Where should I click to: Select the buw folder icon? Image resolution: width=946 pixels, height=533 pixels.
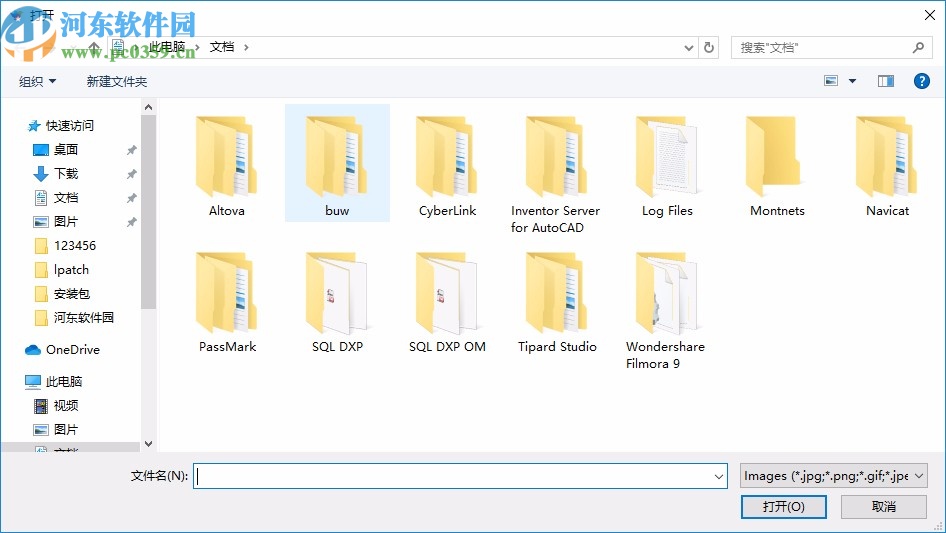point(337,157)
